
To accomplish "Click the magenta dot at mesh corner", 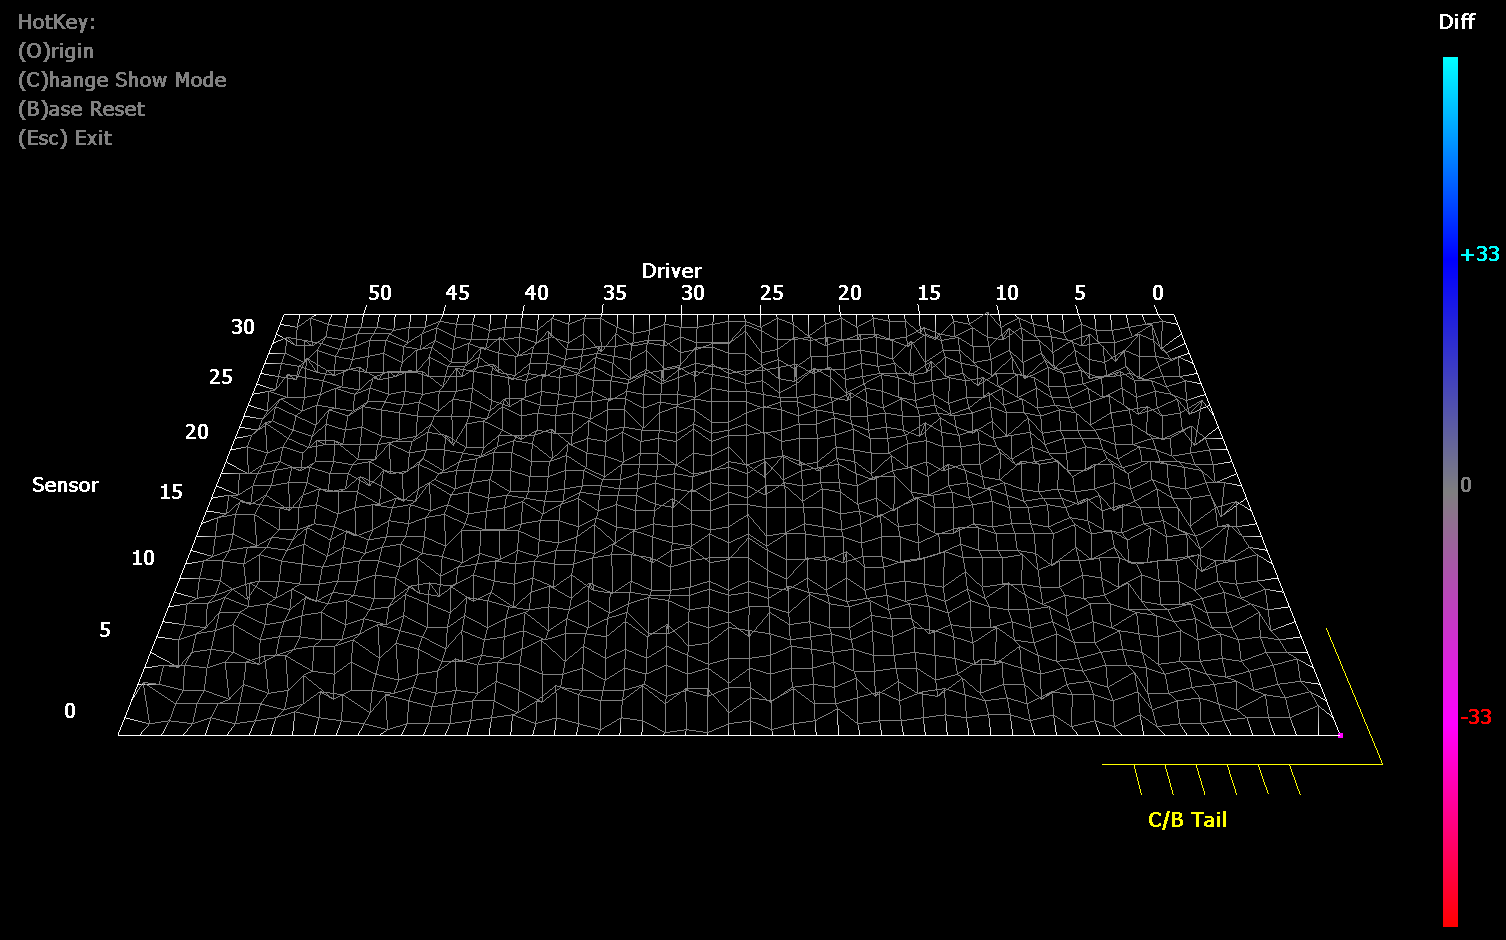I will [x=1340, y=735].
